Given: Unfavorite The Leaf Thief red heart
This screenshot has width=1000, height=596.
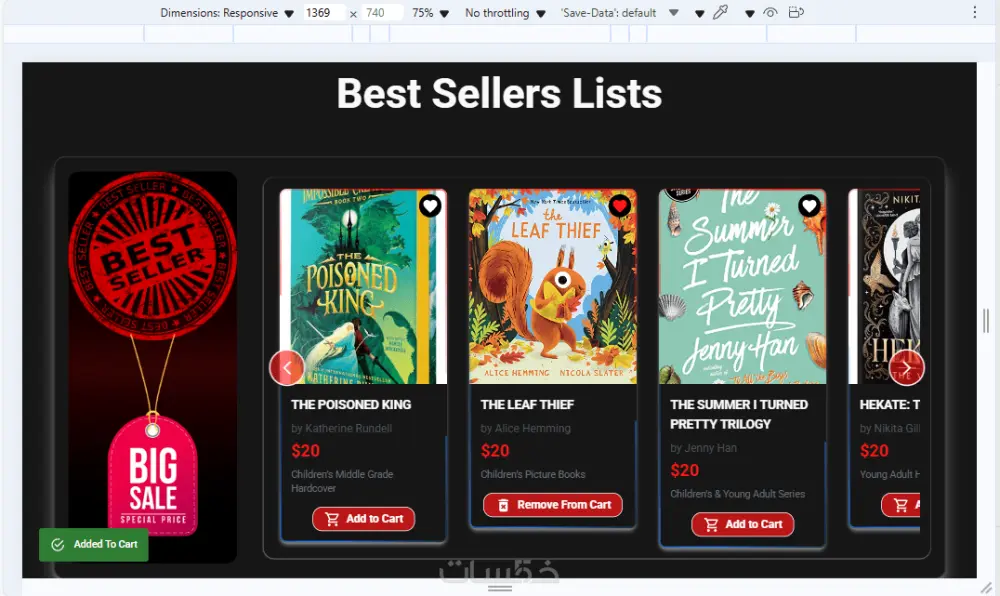Looking at the screenshot, I should (620, 206).
